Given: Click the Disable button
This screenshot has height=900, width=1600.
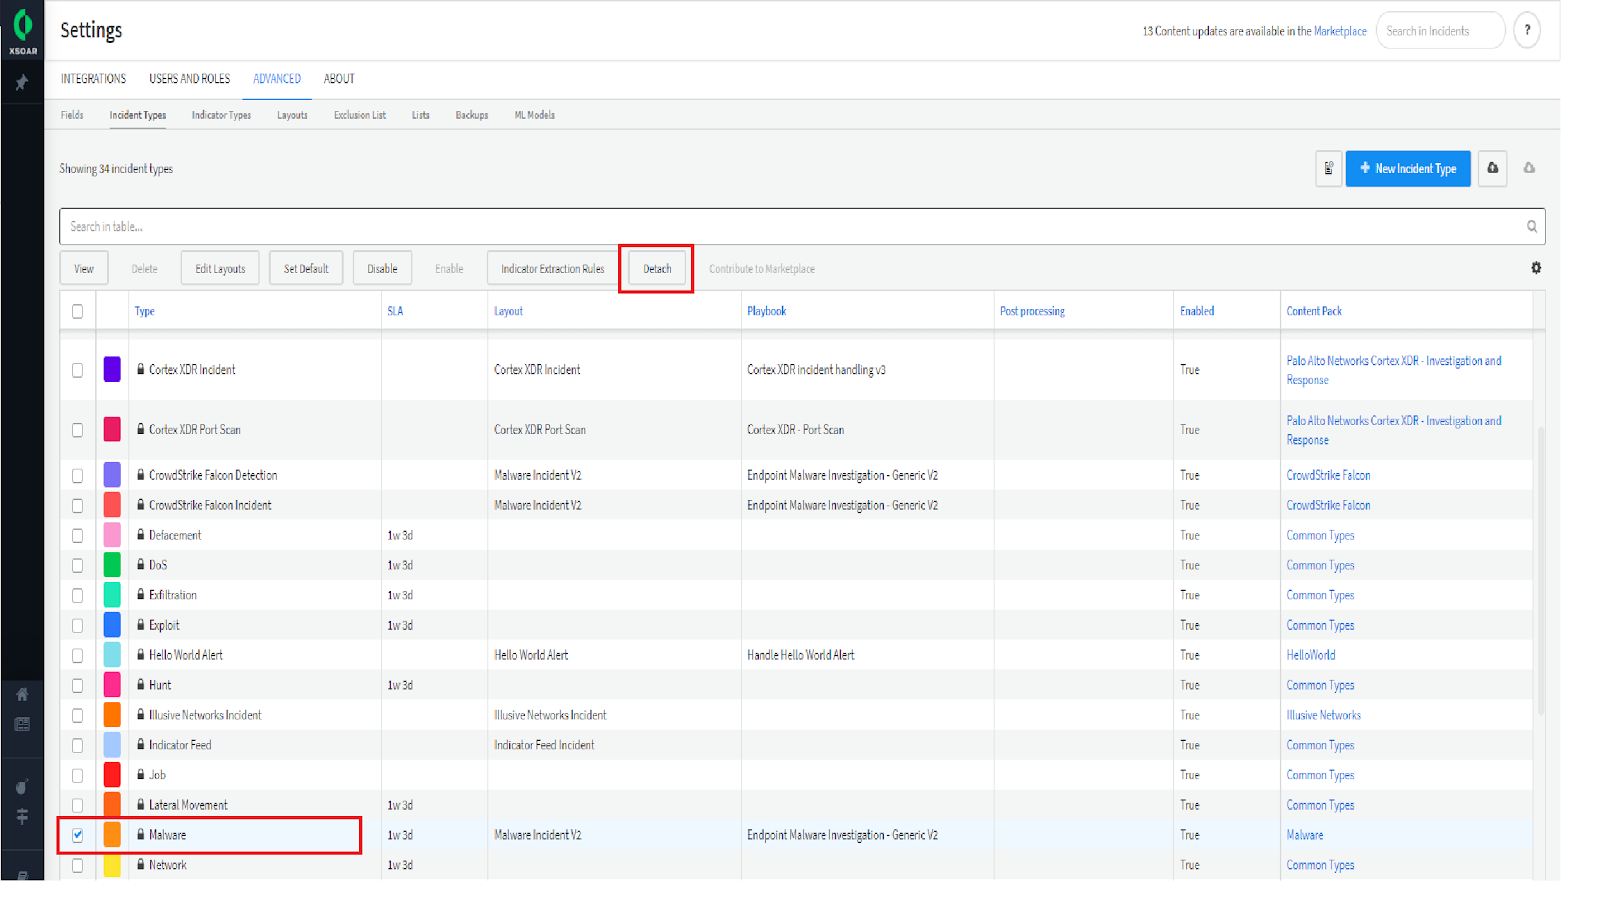Looking at the screenshot, I should coord(382,269).
